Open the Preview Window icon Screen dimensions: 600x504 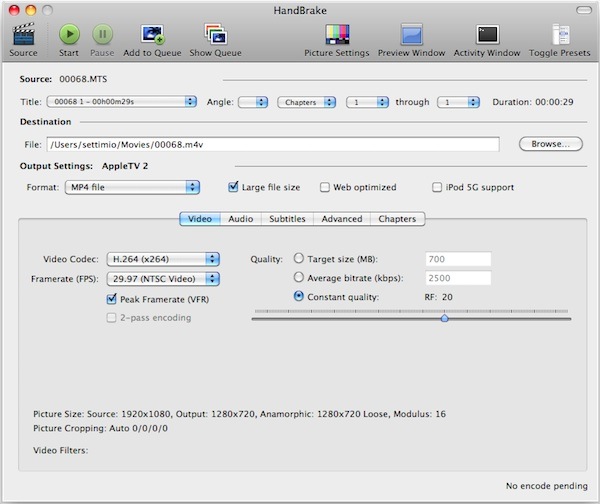(411, 34)
